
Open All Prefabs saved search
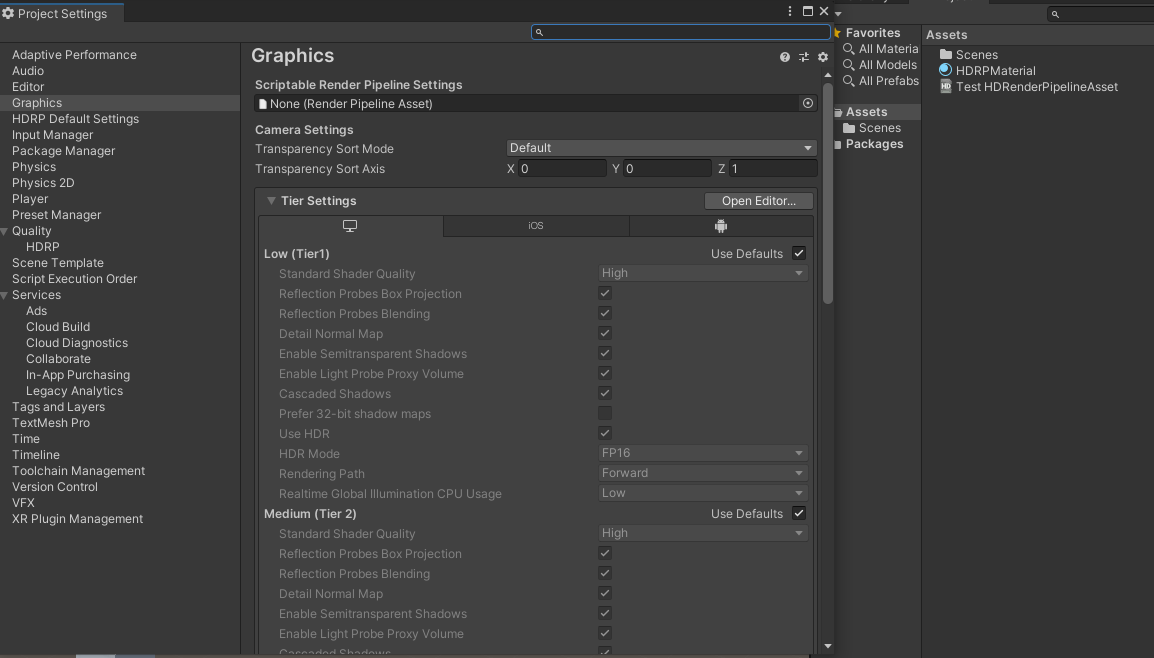click(881, 81)
